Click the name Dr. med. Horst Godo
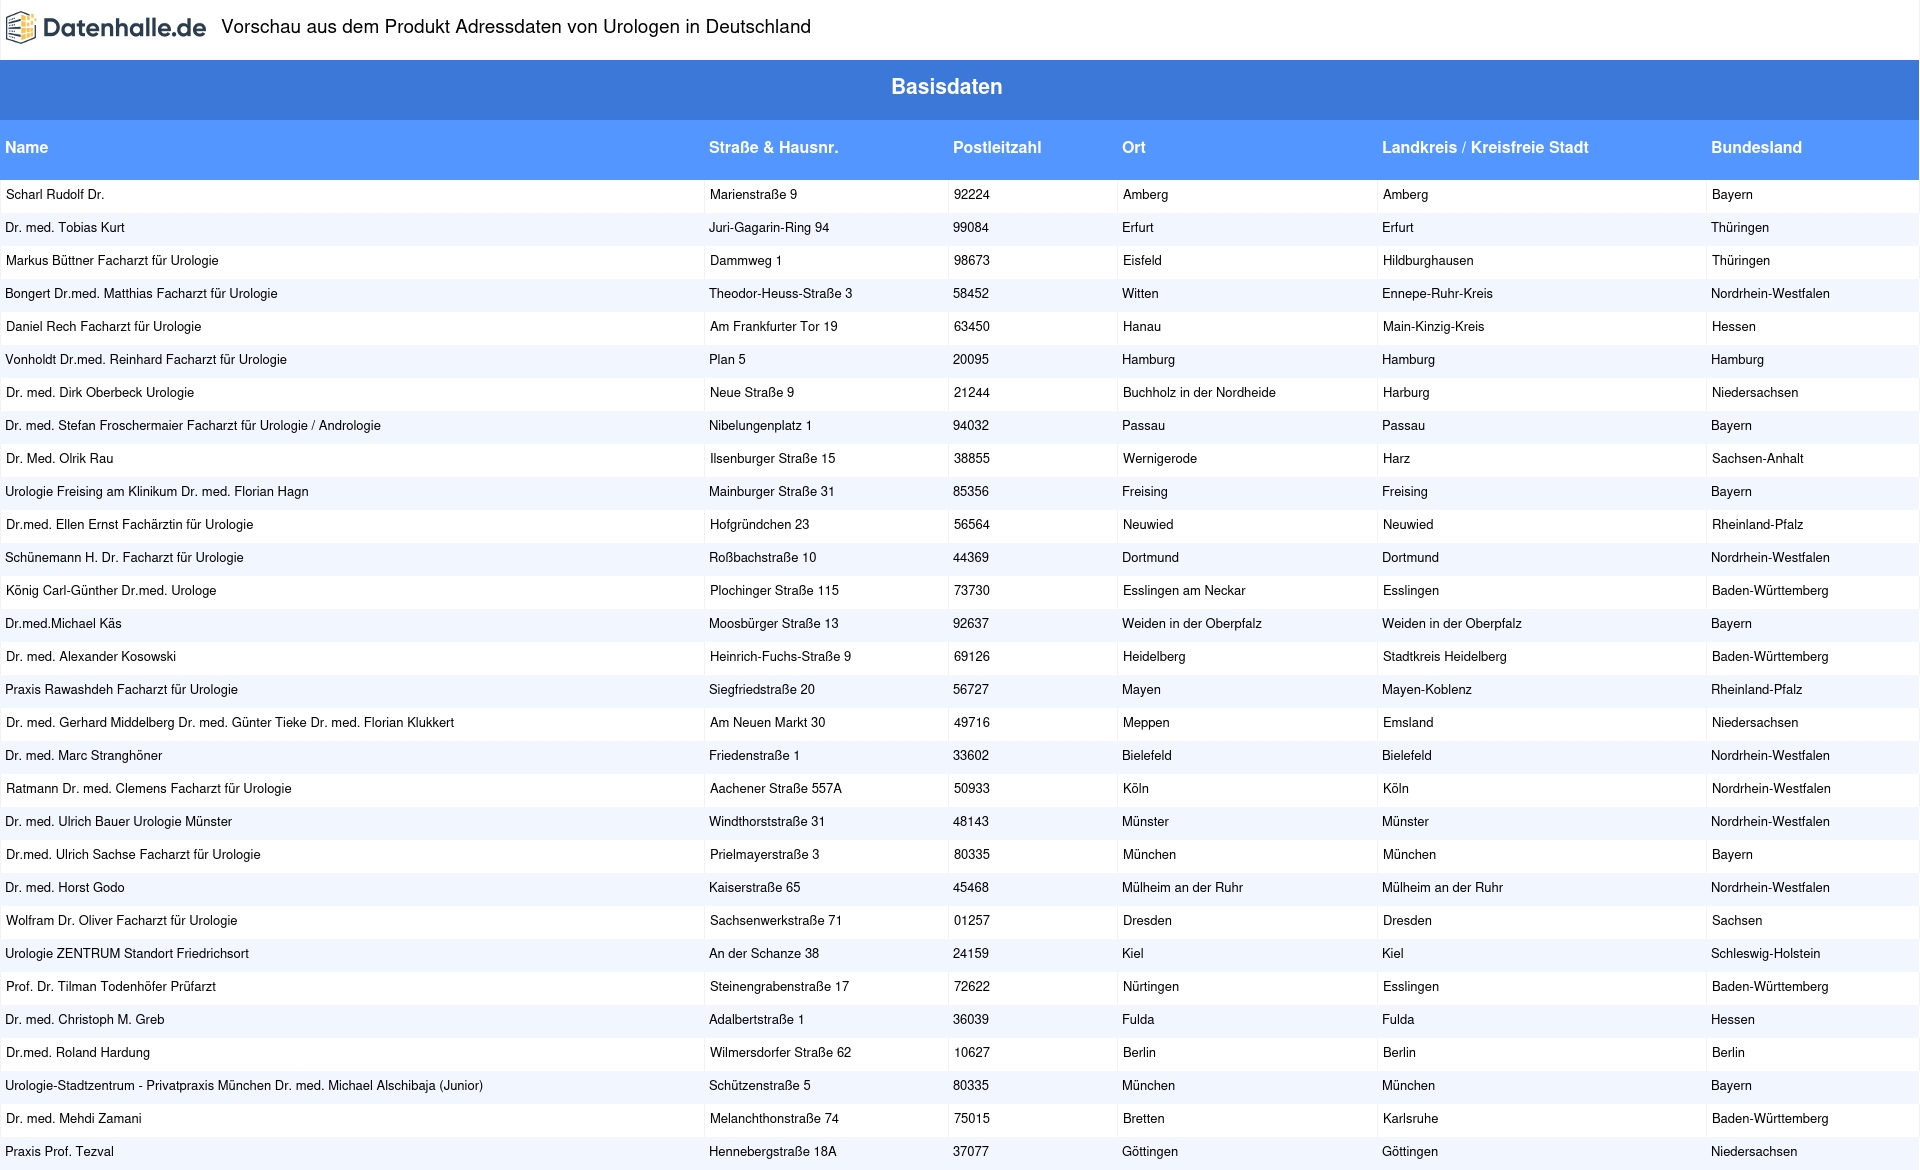1920x1170 pixels. pos(65,888)
